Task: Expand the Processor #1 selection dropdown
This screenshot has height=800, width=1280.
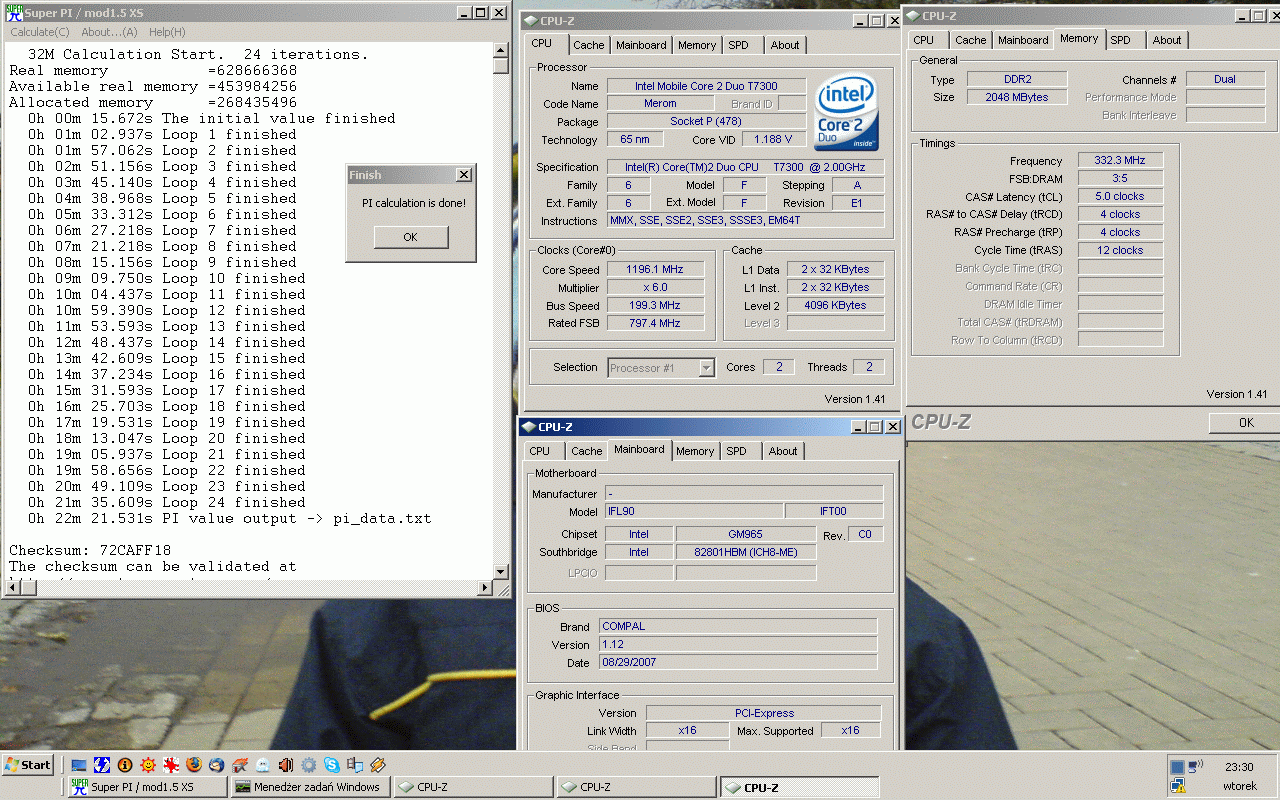Action: pos(706,368)
